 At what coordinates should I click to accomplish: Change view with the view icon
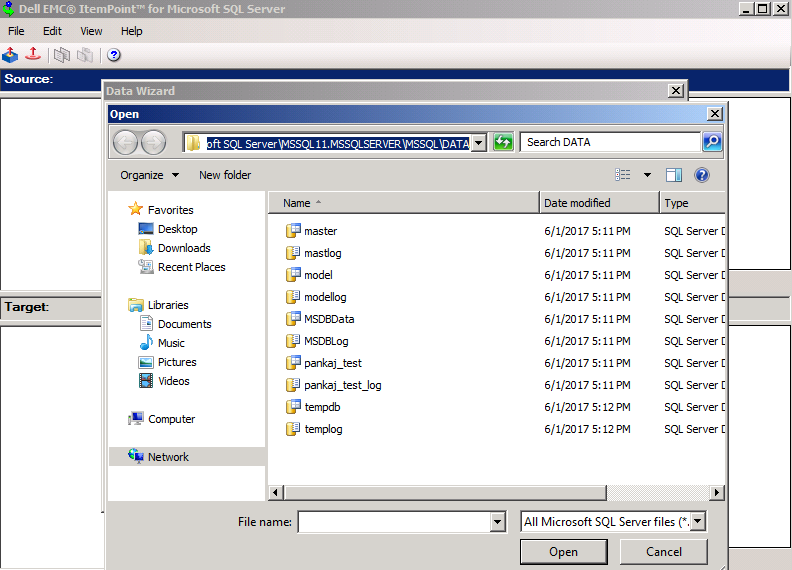[x=623, y=175]
